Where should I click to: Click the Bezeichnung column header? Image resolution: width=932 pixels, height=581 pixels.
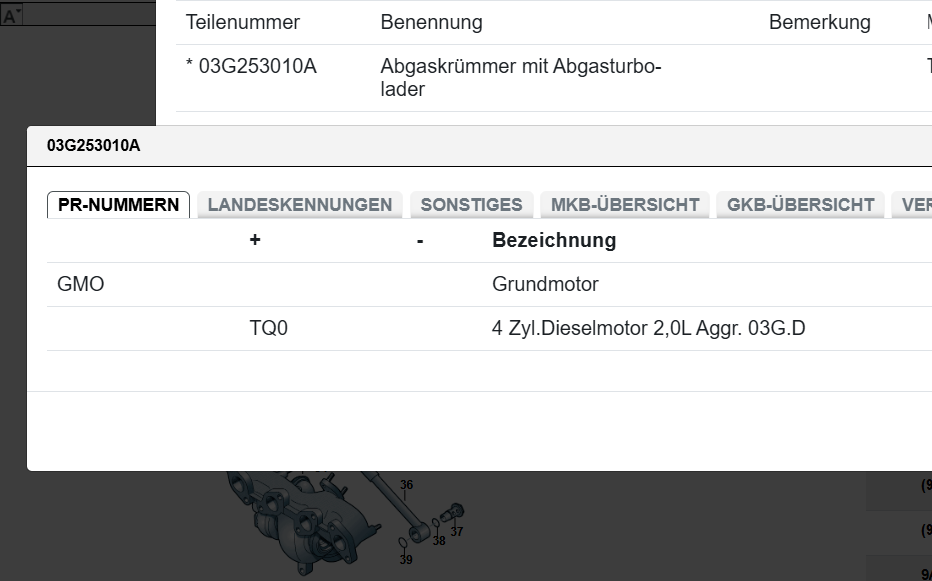tap(554, 241)
